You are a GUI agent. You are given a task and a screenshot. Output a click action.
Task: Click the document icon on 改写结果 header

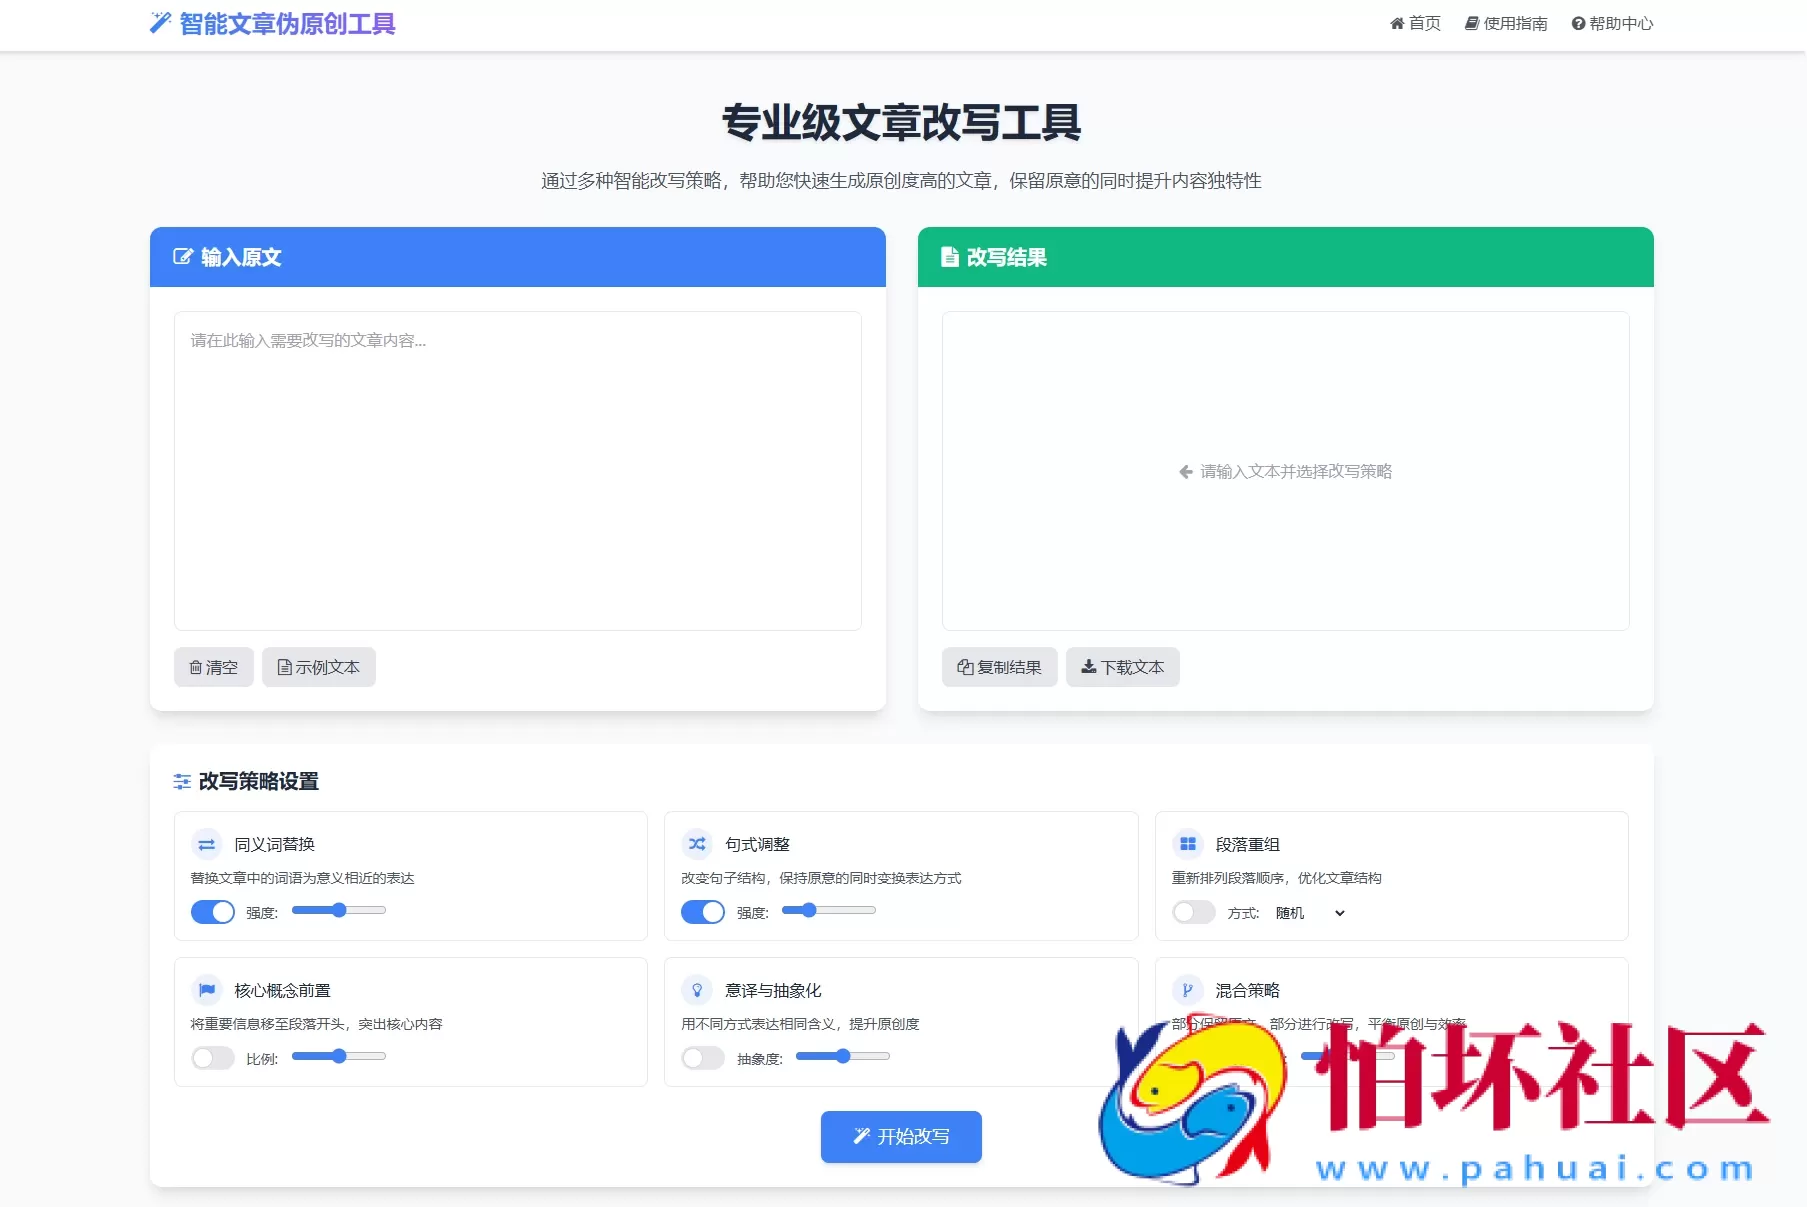click(x=950, y=257)
